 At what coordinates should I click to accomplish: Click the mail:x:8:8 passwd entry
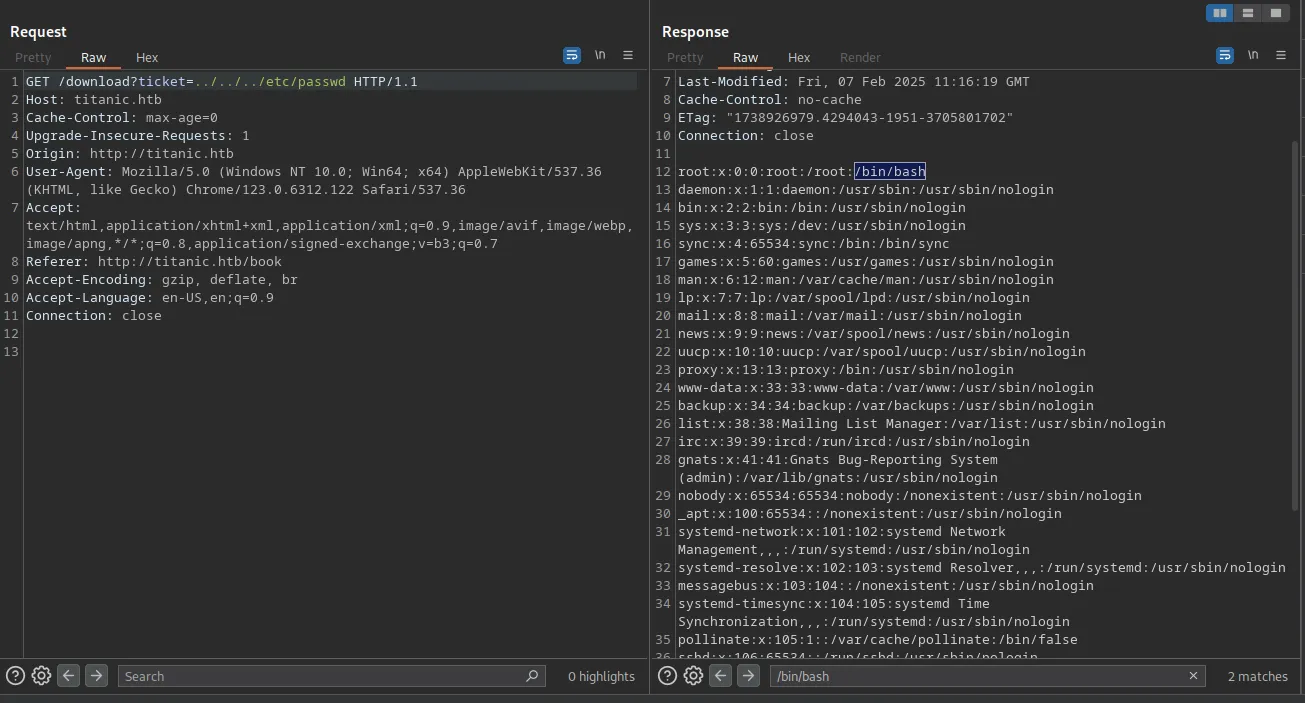(x=850, y=316)
